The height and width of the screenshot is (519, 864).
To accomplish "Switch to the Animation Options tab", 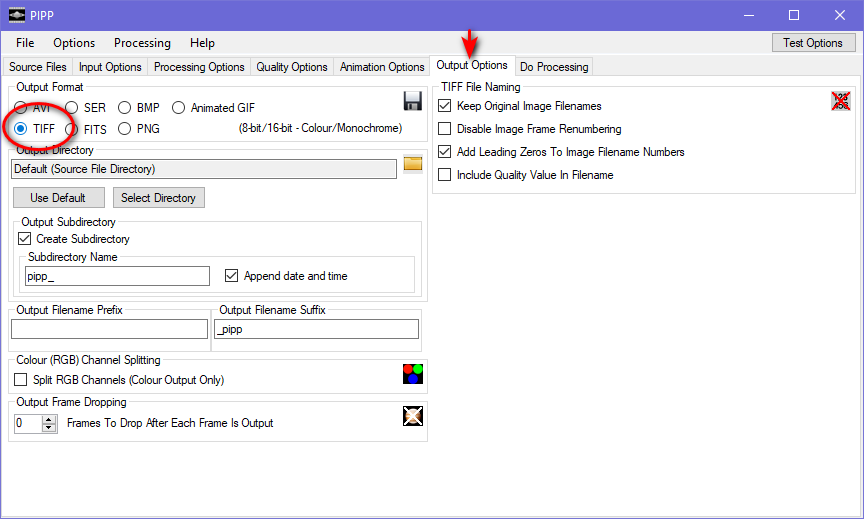I will pyautogui.click(x=382, y=67).
